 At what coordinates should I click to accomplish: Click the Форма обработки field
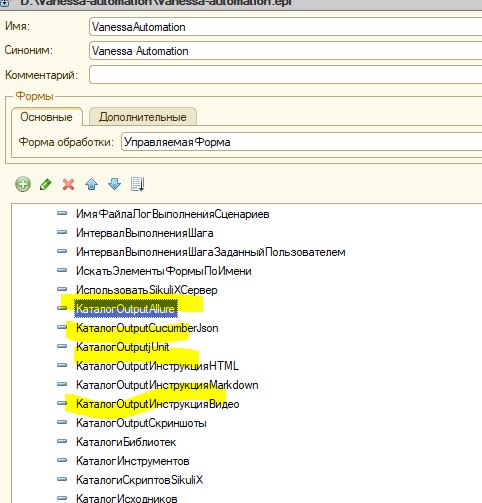pyautogui.click(x=301, y=142)
